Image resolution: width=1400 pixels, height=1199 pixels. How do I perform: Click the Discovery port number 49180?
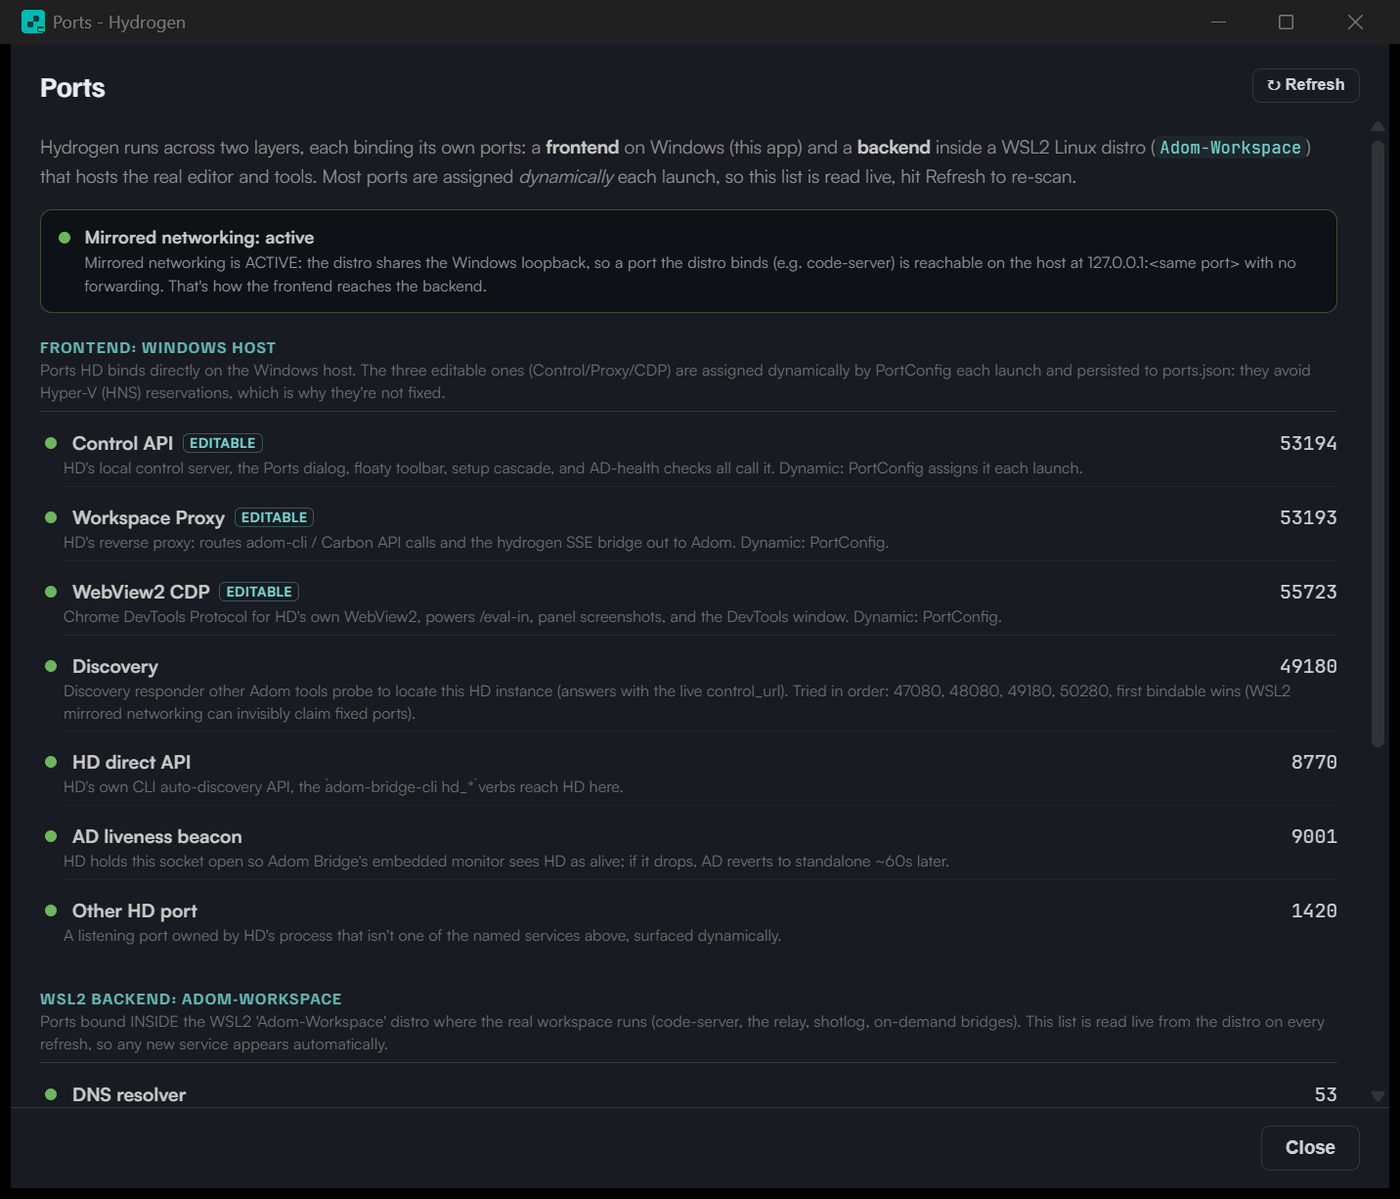[1308, 666]
